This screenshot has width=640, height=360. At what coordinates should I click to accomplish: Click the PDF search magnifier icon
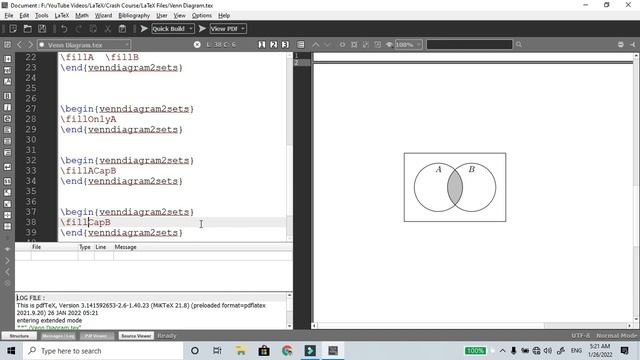[519, 44]
